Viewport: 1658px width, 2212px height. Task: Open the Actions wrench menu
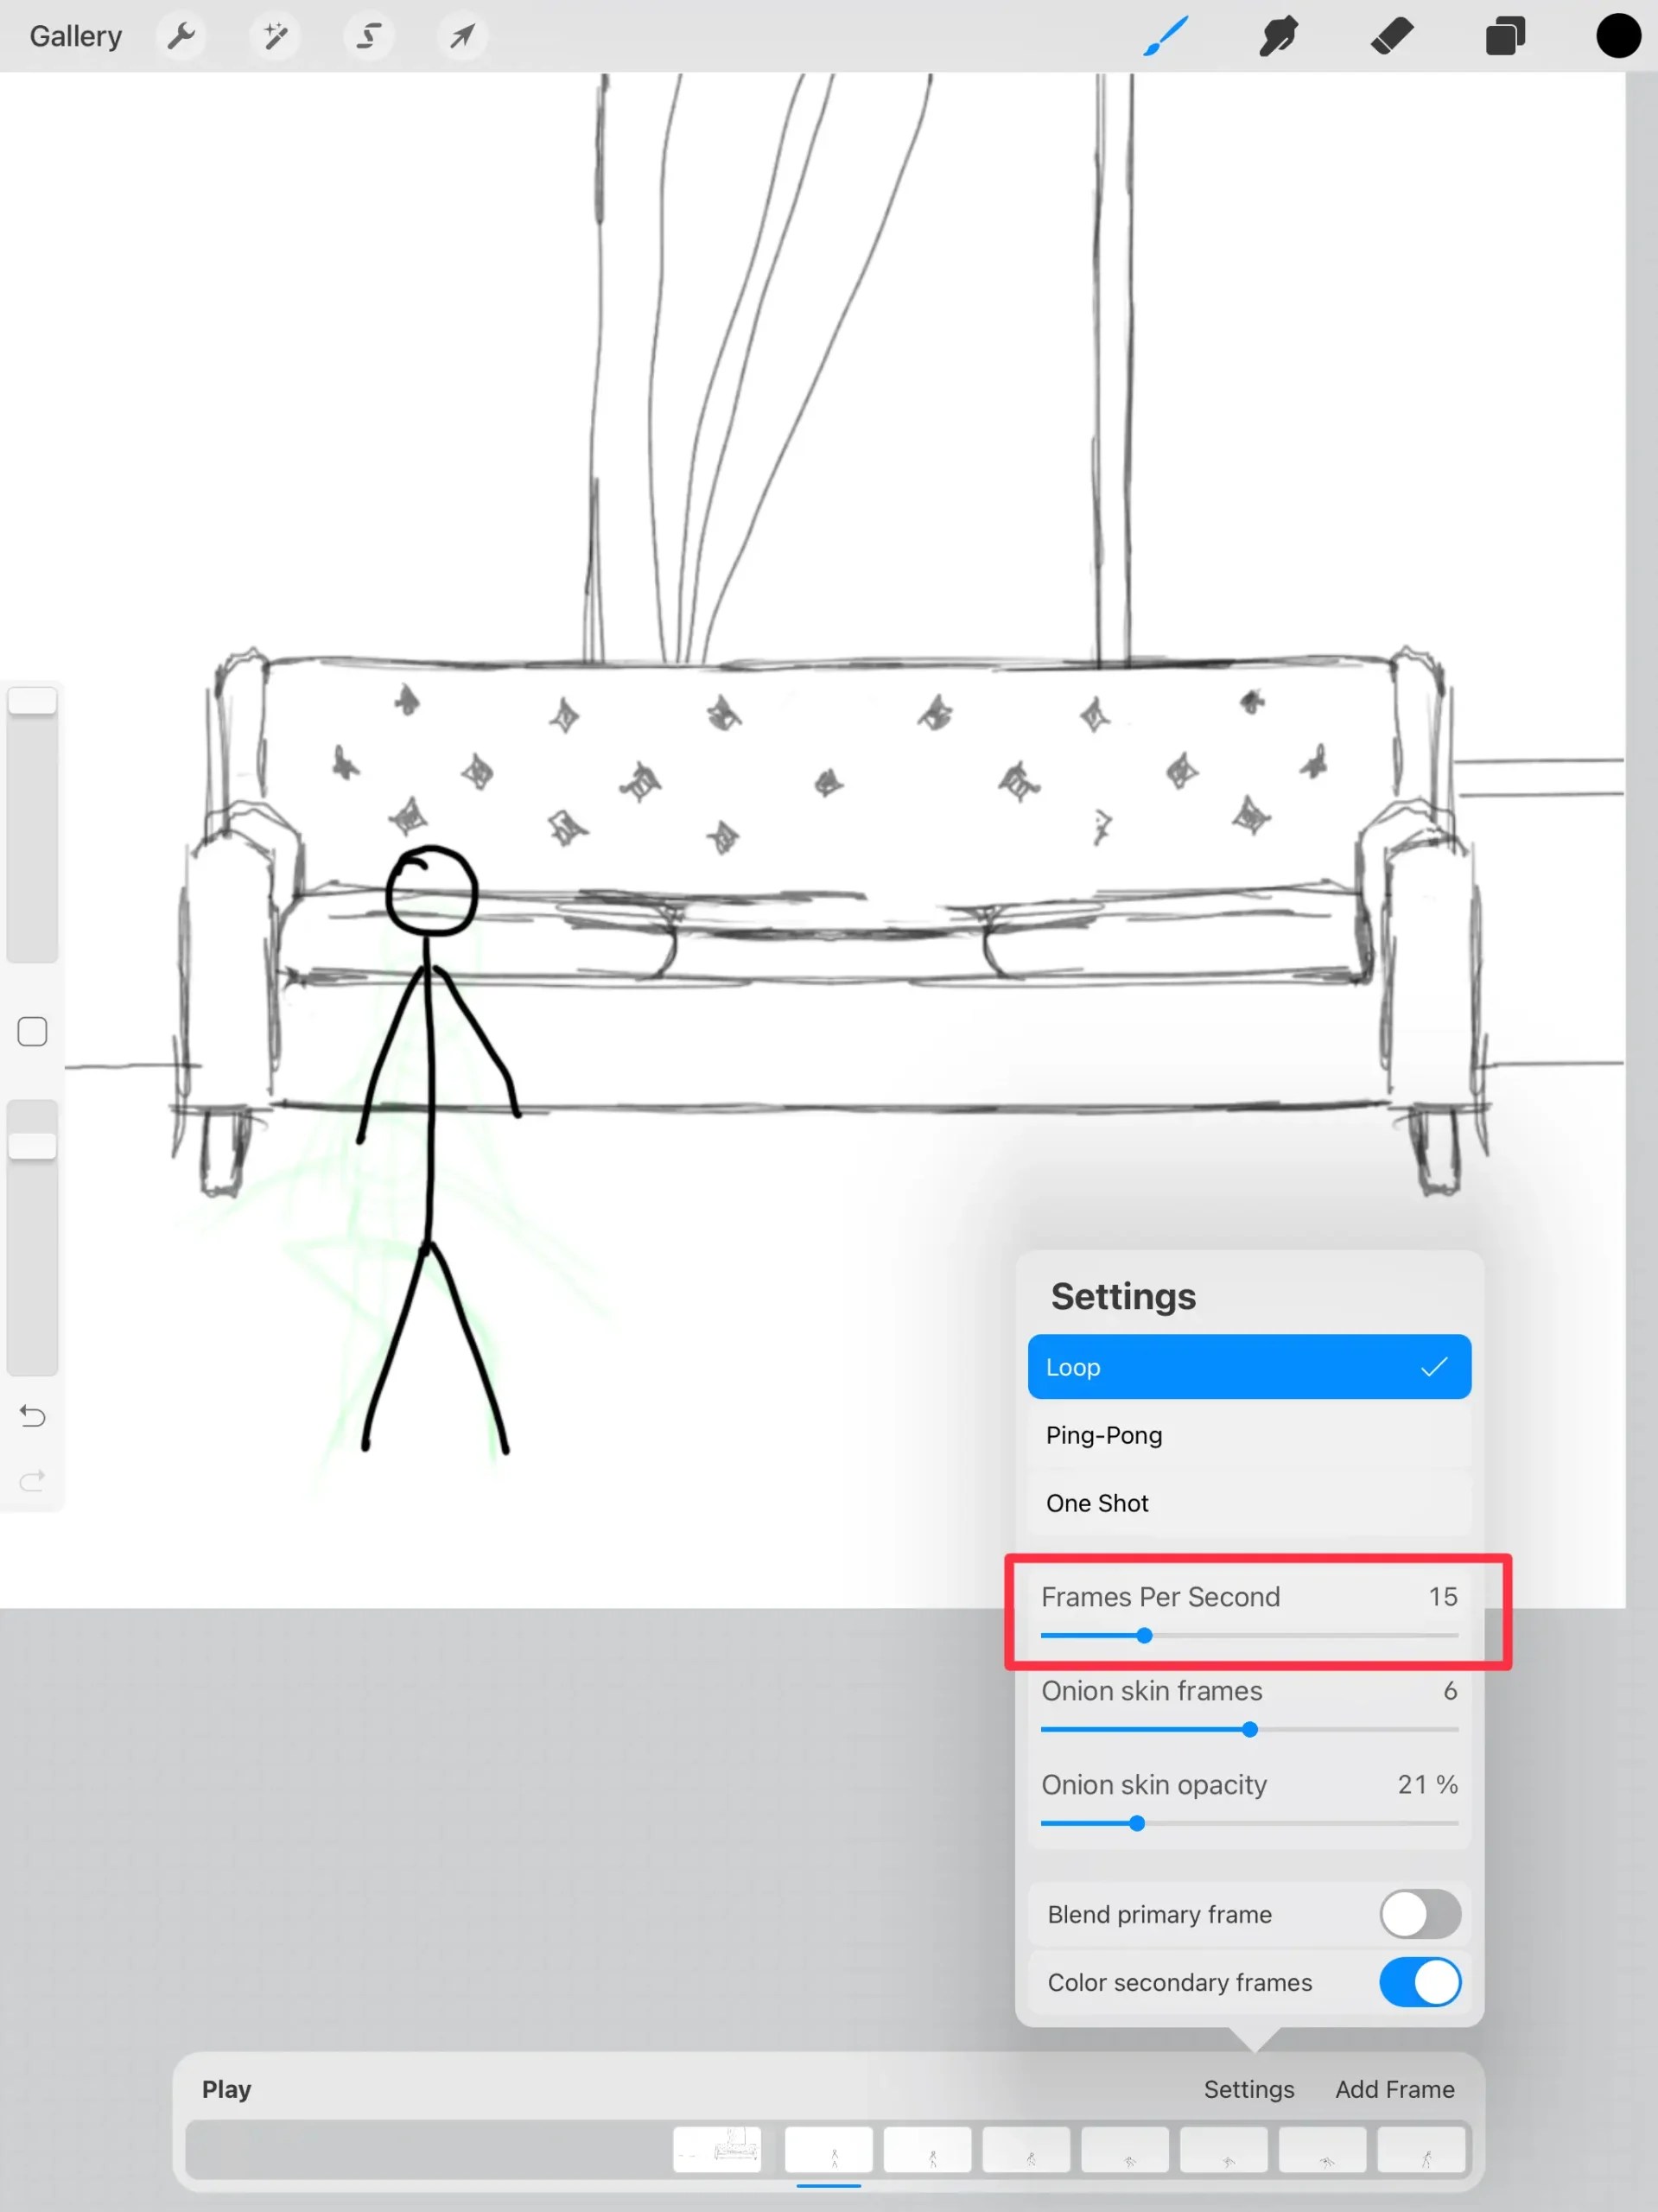(x=182, y=36)
